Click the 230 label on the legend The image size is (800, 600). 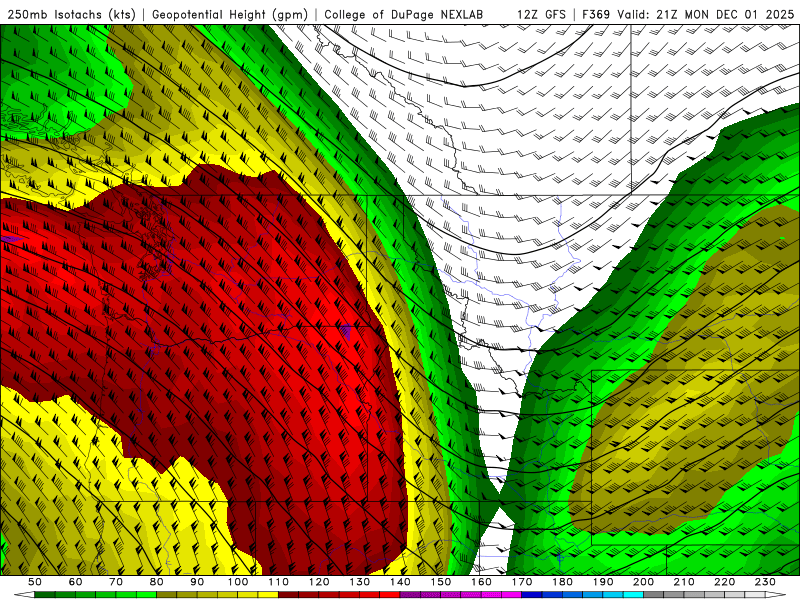click(x=765, y=582)
